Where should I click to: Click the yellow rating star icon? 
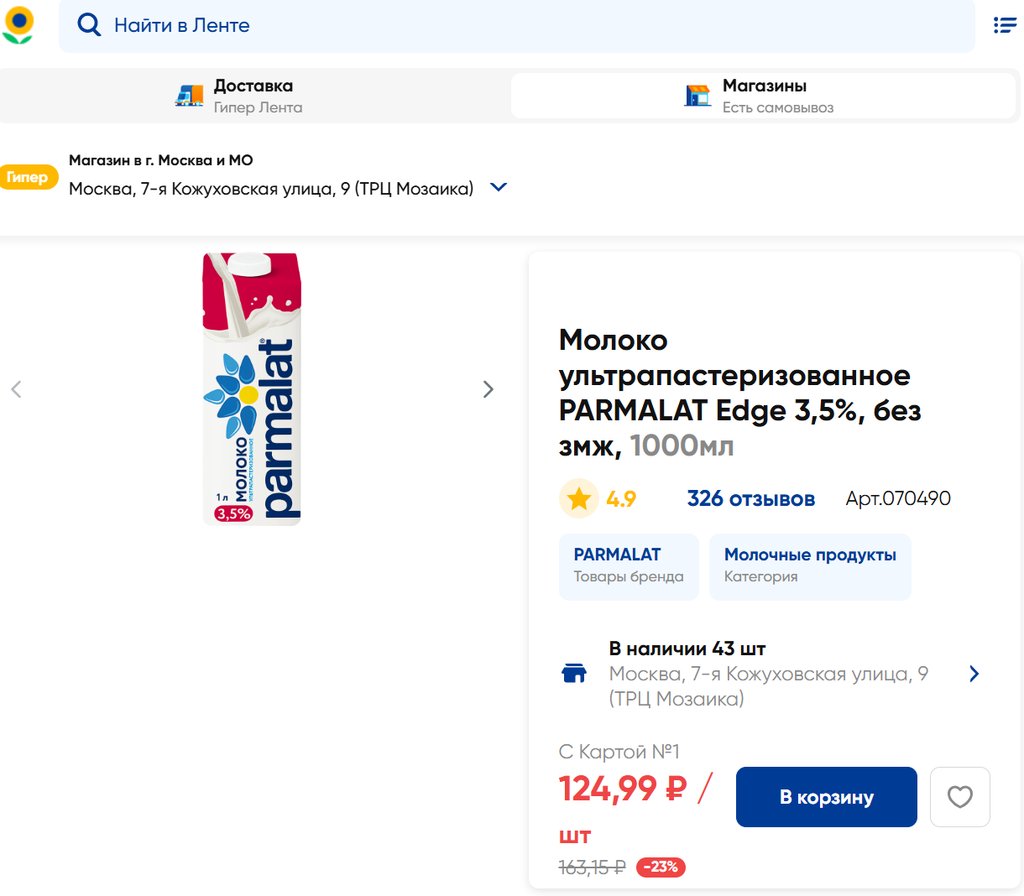pos(578,498)
